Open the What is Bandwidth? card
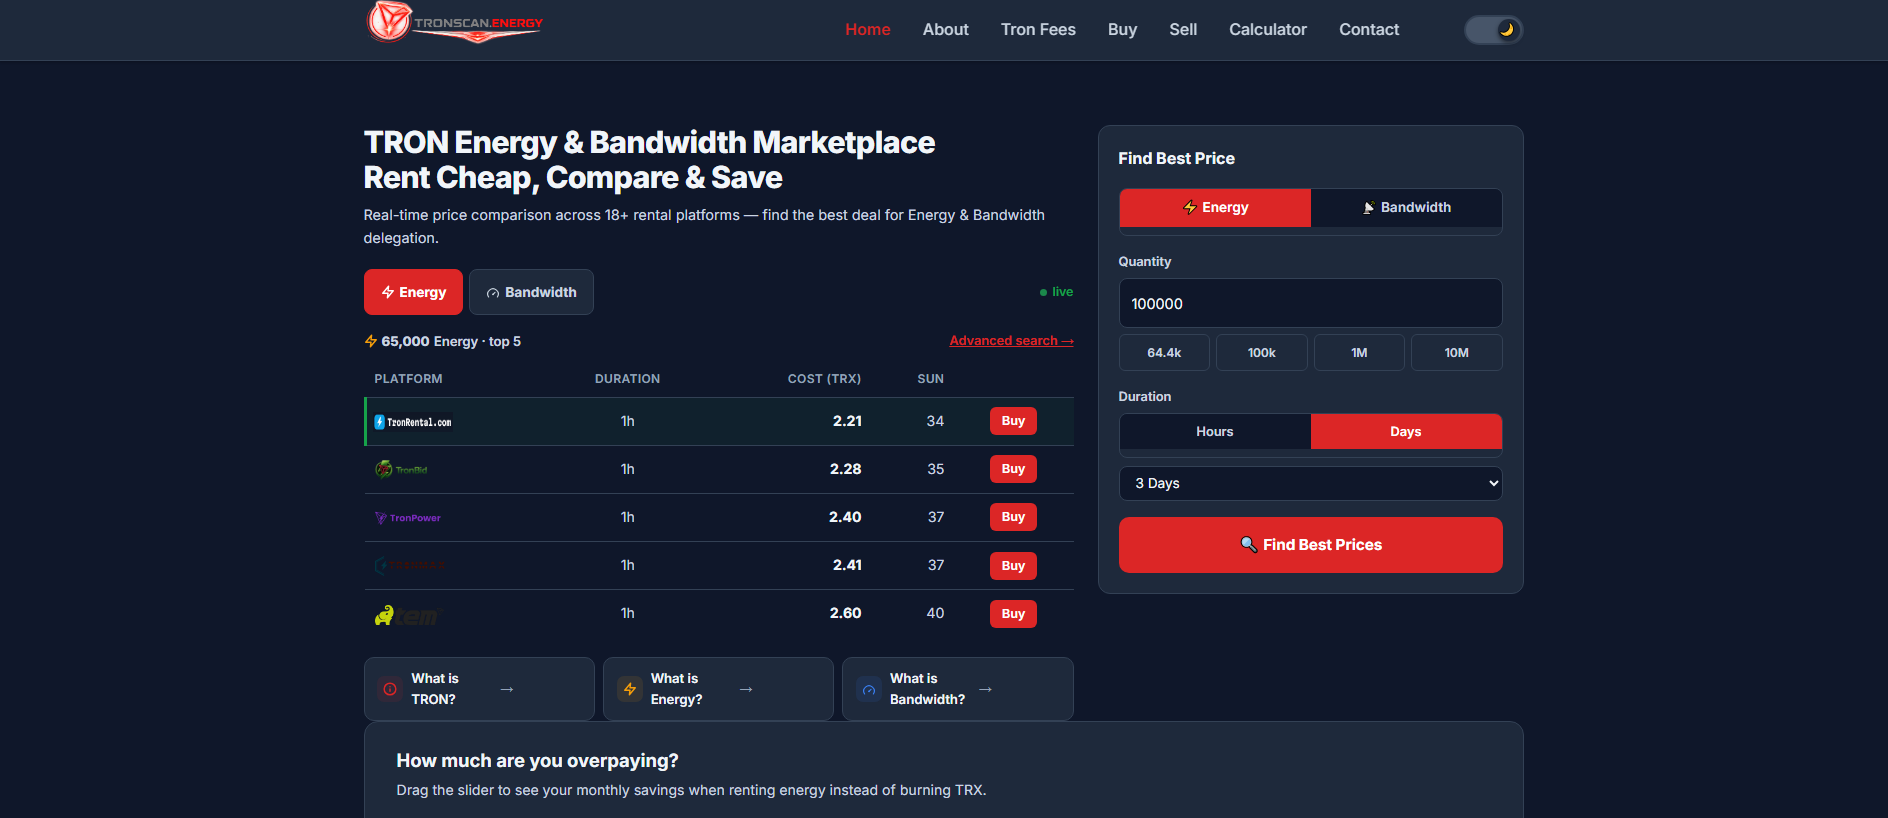 coord(958,689)
